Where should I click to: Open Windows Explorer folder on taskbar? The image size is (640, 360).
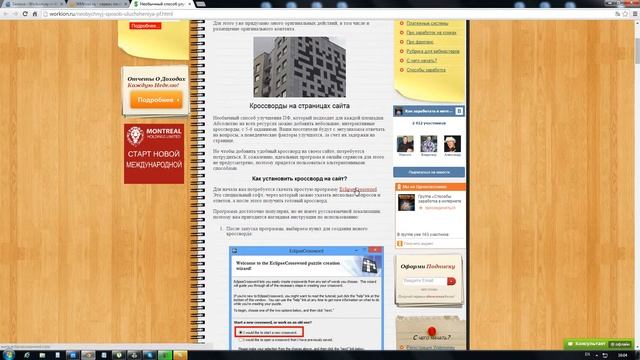[x=42, y=355]
